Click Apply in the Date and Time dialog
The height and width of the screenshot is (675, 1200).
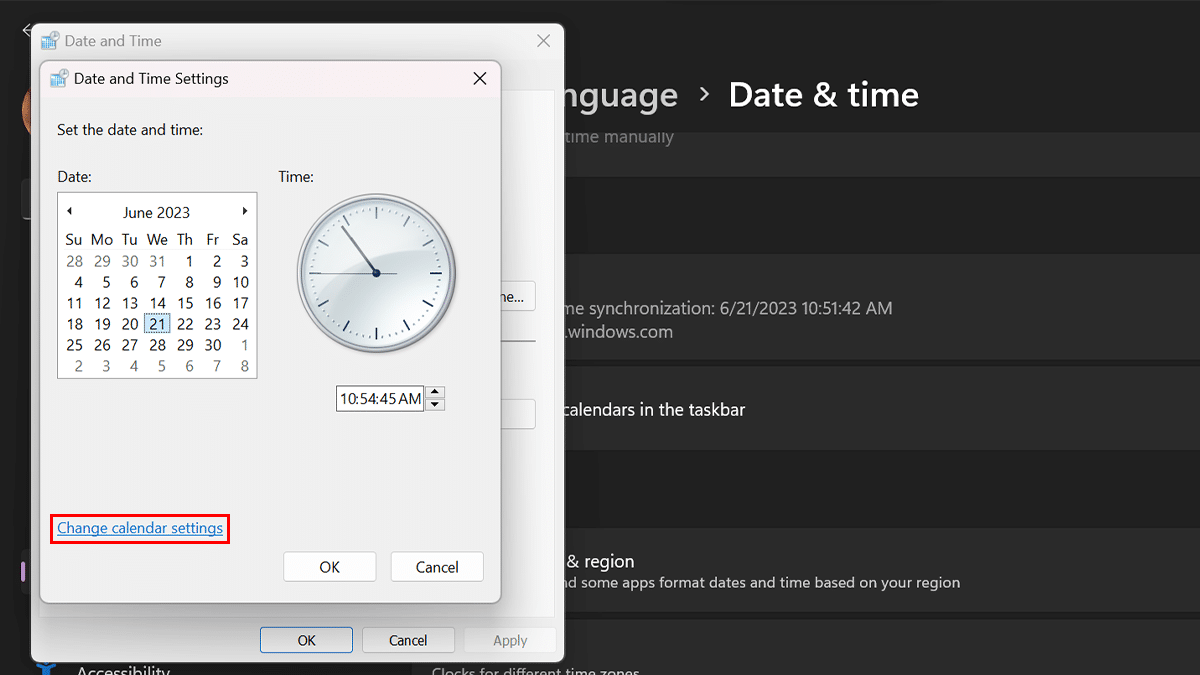pyautogui.click(x=510, y=639)
